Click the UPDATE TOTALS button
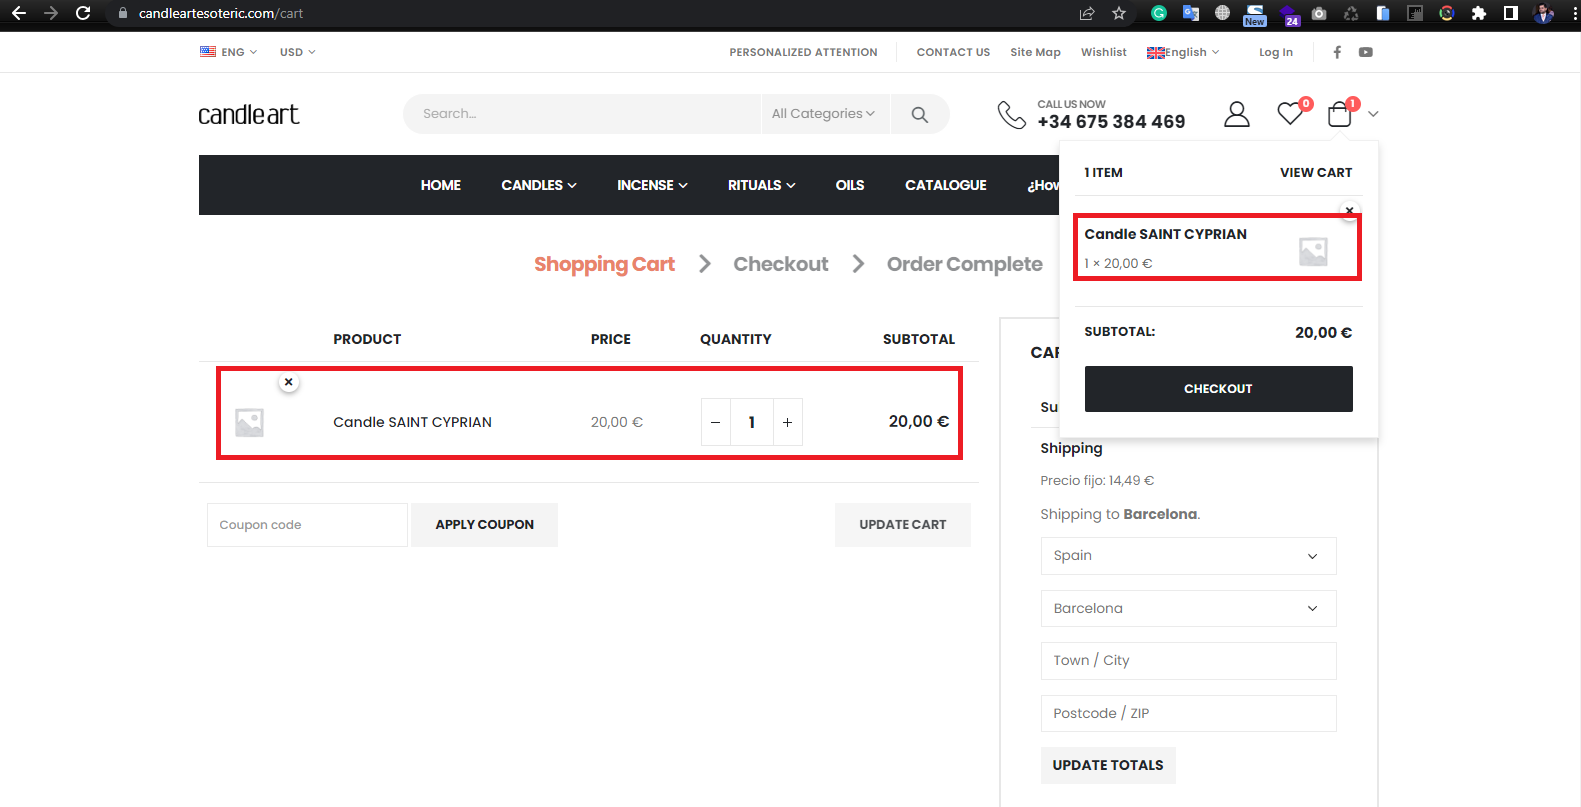 [1108, 765]
